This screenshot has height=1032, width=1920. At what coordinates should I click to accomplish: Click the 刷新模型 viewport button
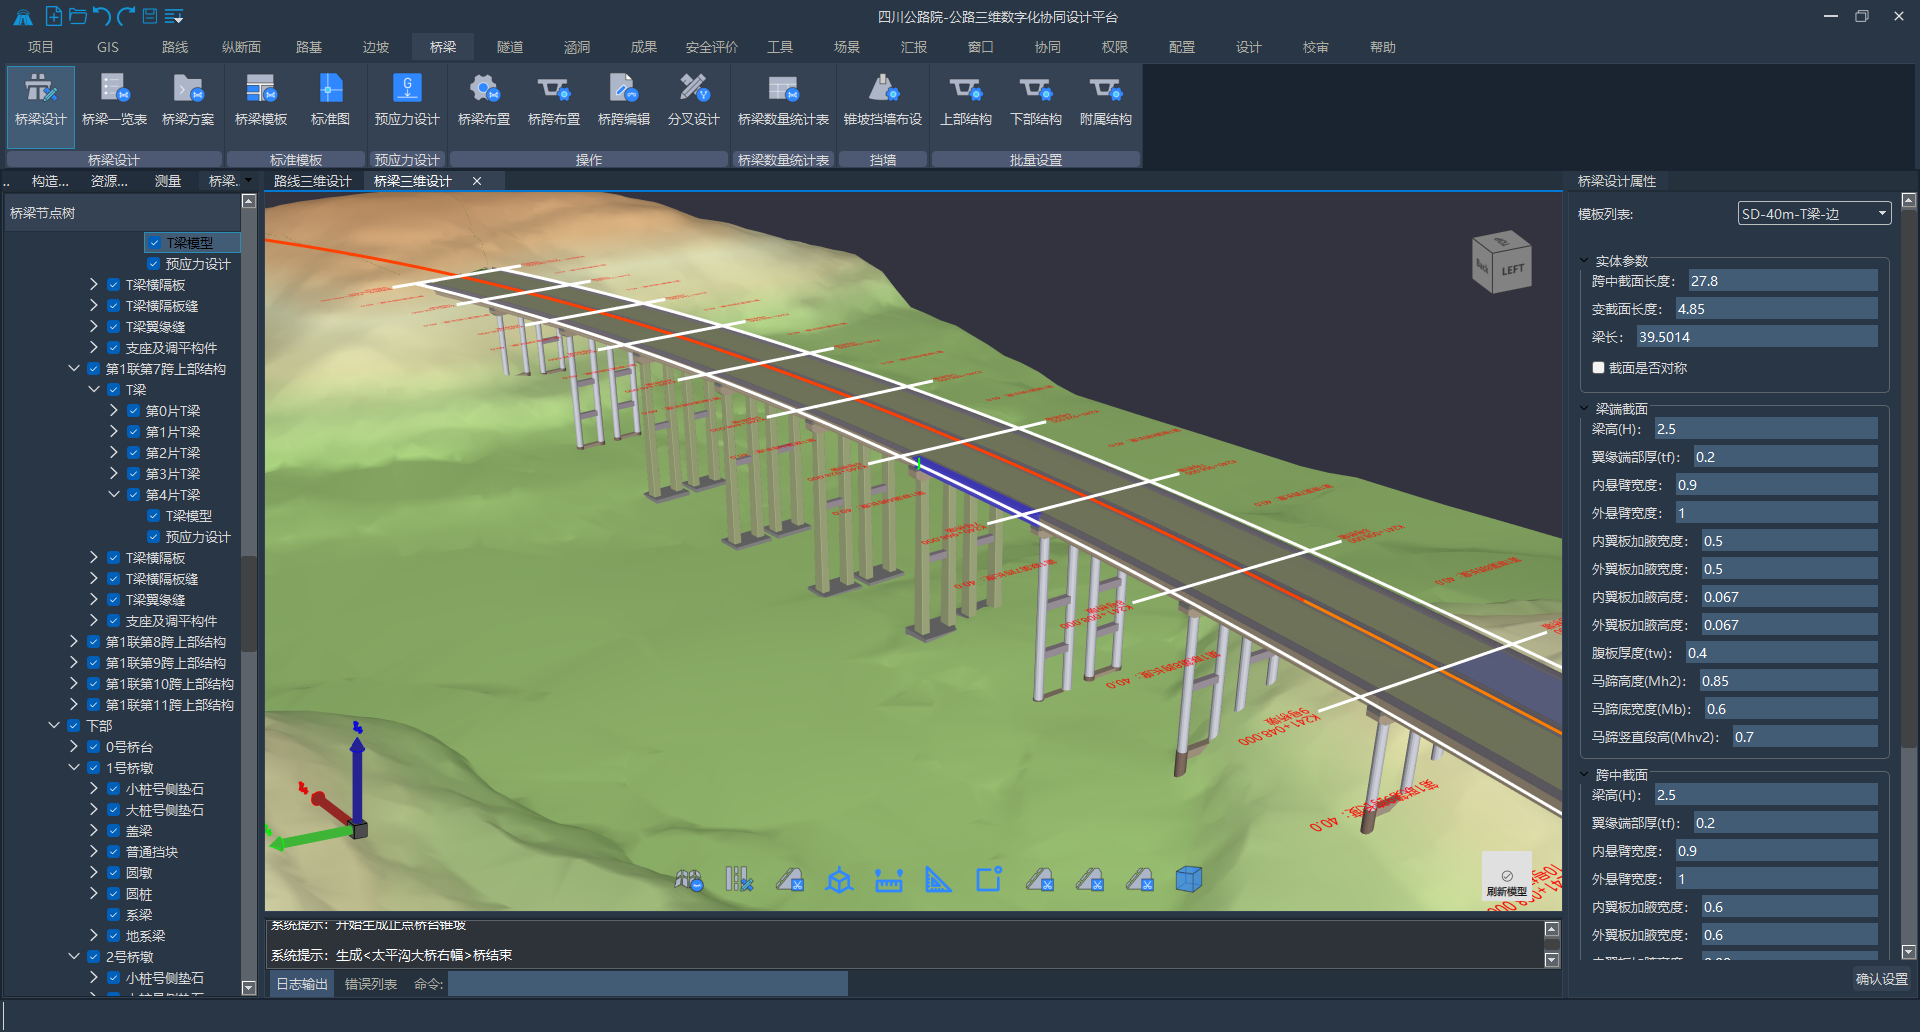click(1506, 878)
